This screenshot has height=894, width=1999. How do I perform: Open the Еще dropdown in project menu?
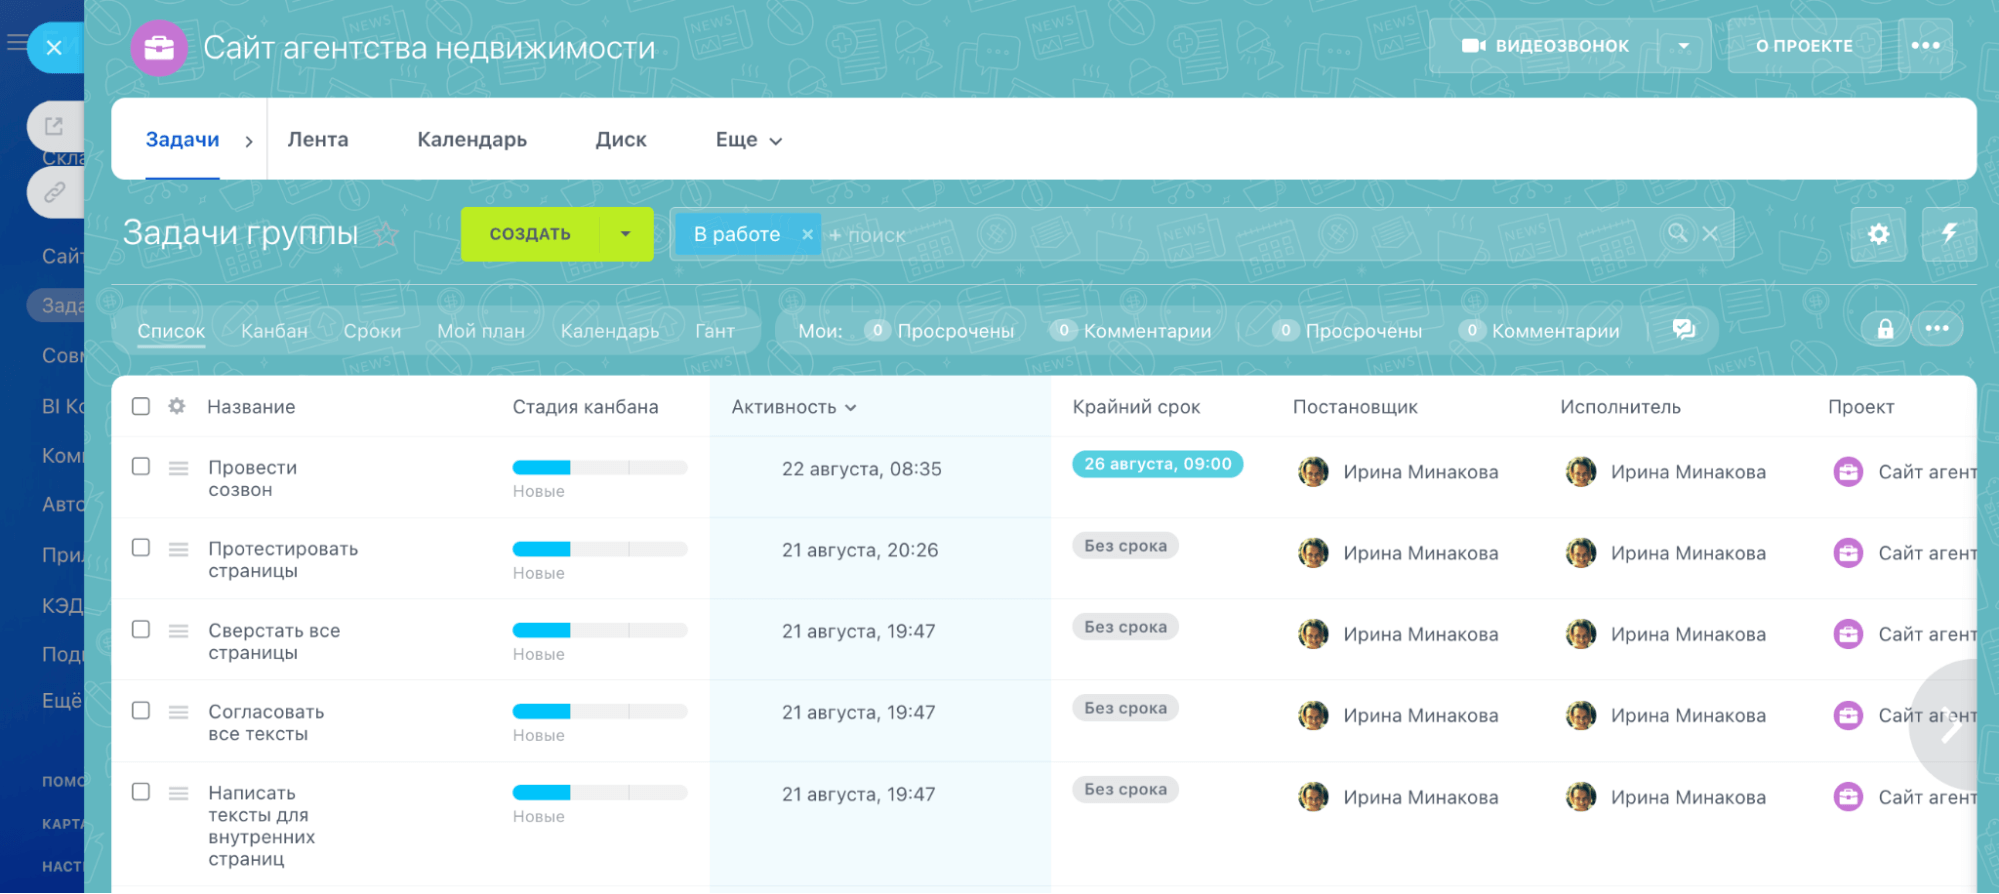point(748,140)
